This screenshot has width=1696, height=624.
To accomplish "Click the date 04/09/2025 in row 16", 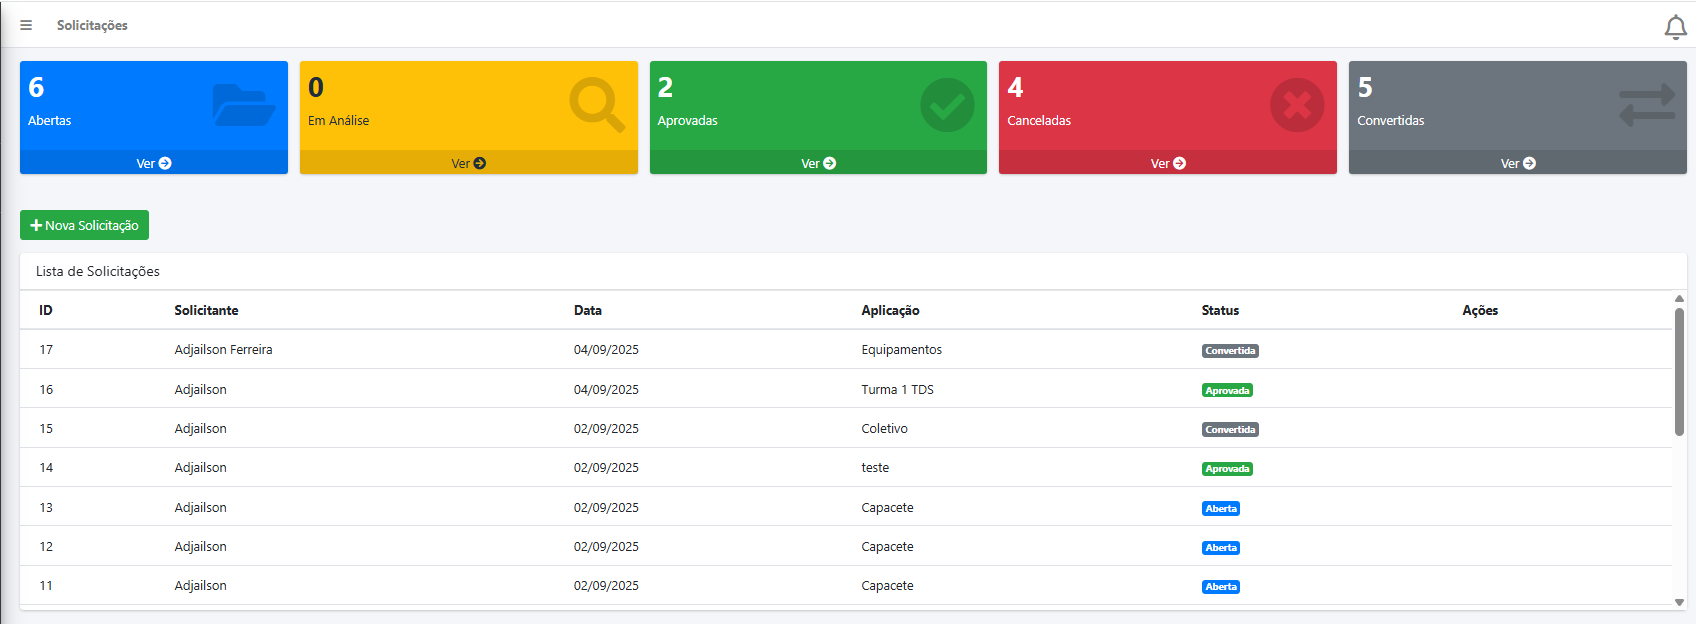I will click(606, 389).
